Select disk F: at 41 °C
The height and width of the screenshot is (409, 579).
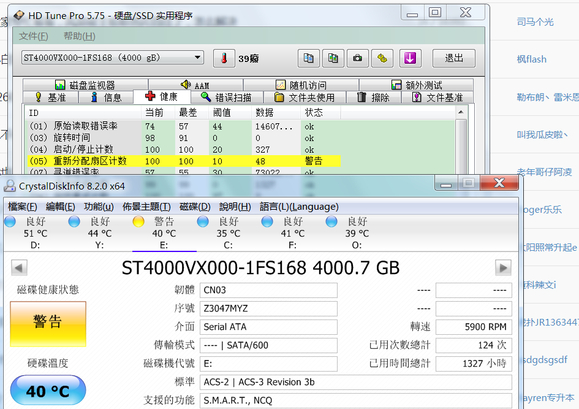click(x=292, y=233)
